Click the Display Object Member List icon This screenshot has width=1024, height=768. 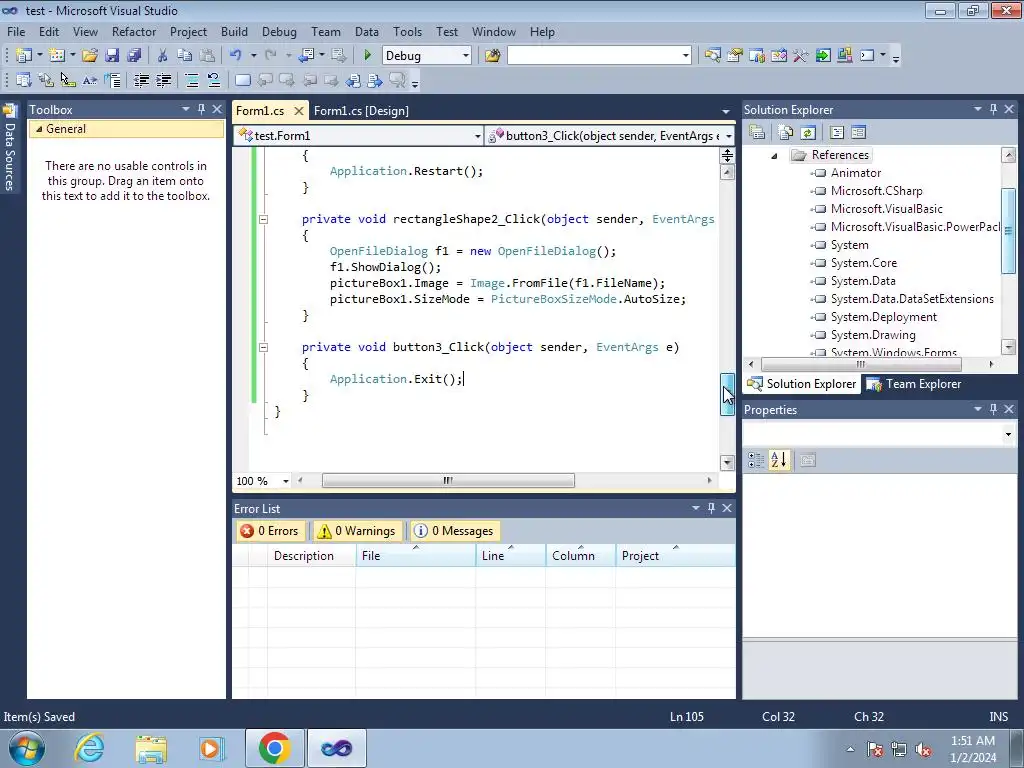(x=24, y=80)
